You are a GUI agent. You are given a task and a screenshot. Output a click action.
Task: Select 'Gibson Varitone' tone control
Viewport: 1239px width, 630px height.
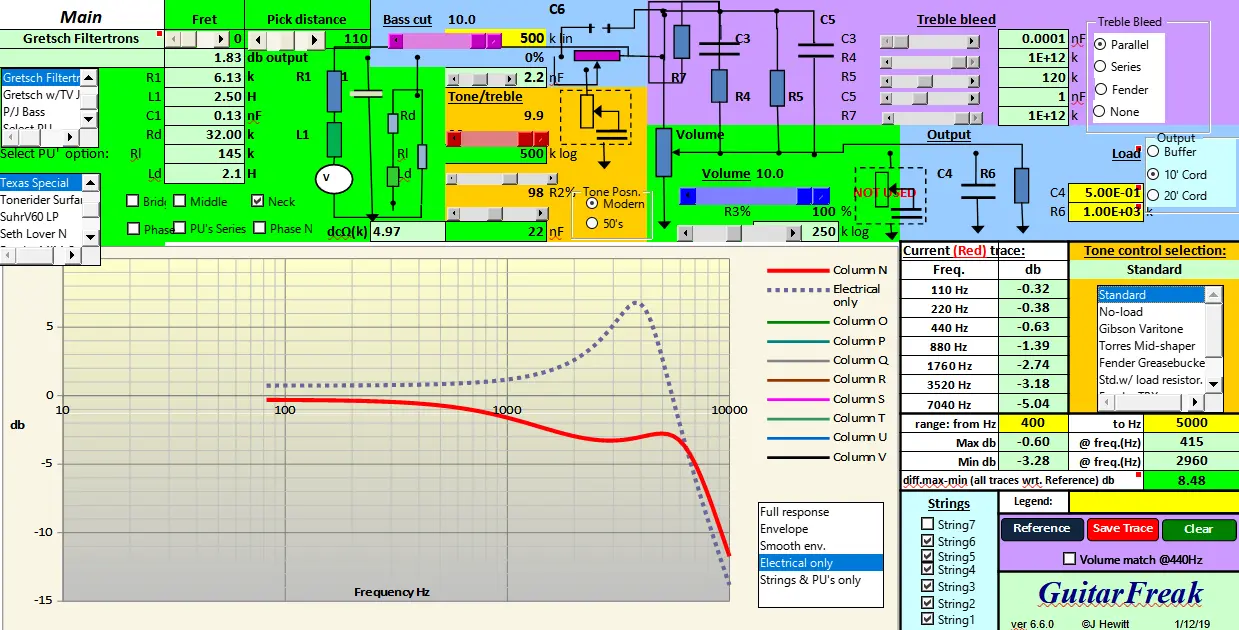(x=1152, y=329)
